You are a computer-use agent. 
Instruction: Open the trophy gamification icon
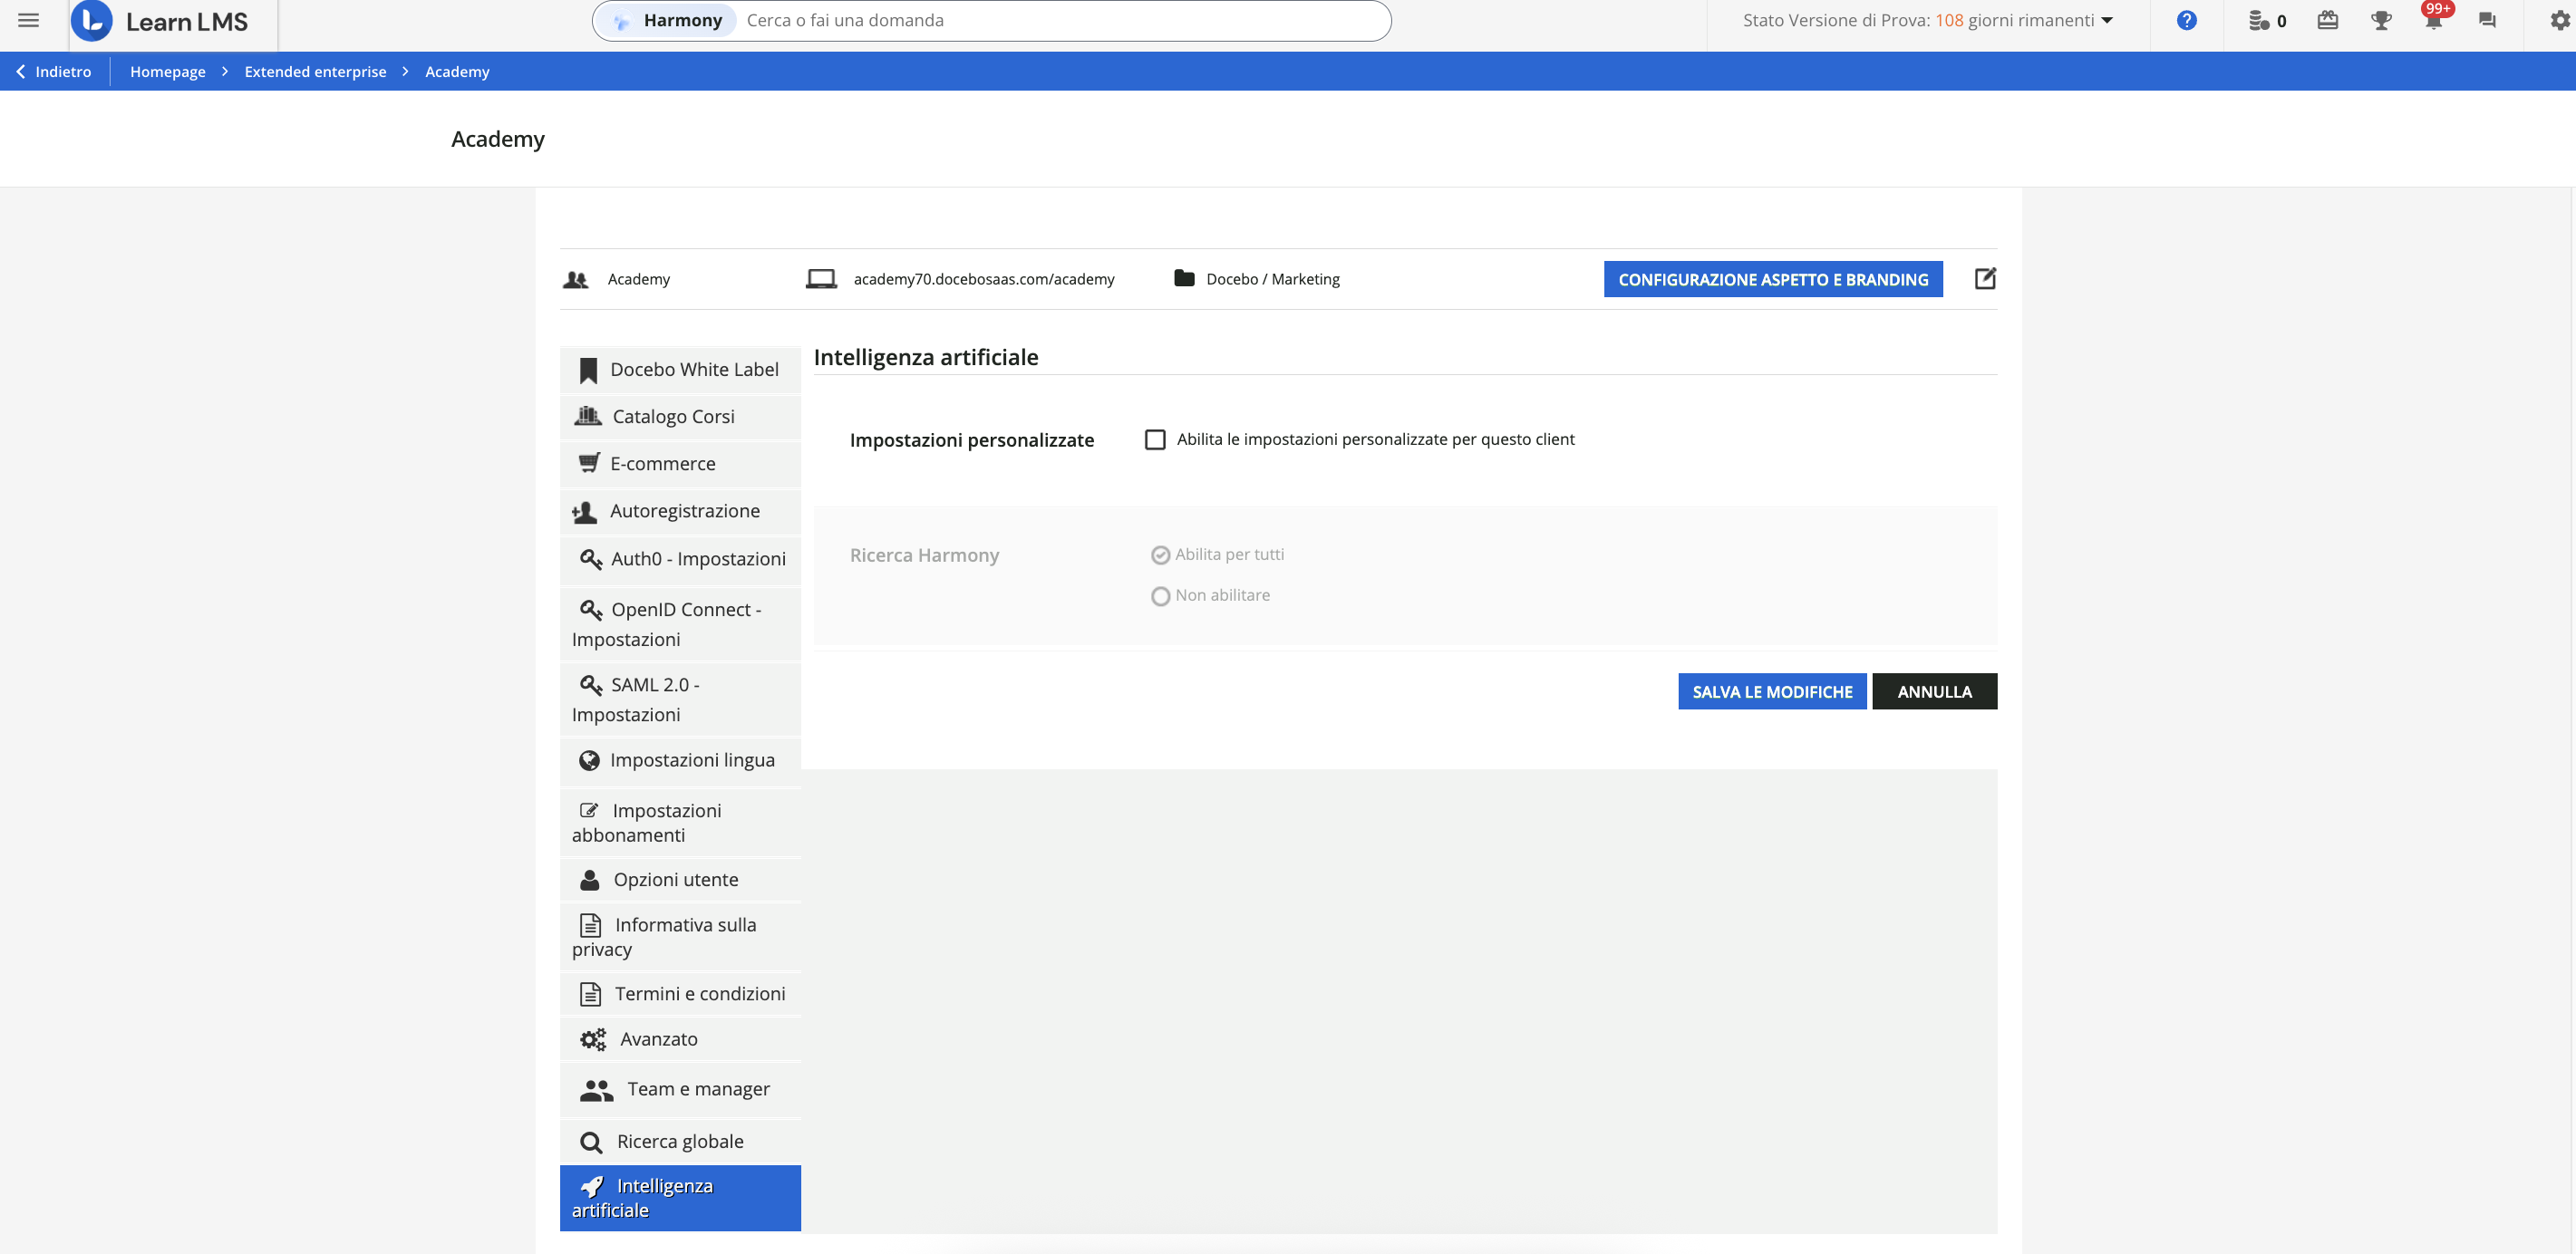click(x=2381, y=20)
